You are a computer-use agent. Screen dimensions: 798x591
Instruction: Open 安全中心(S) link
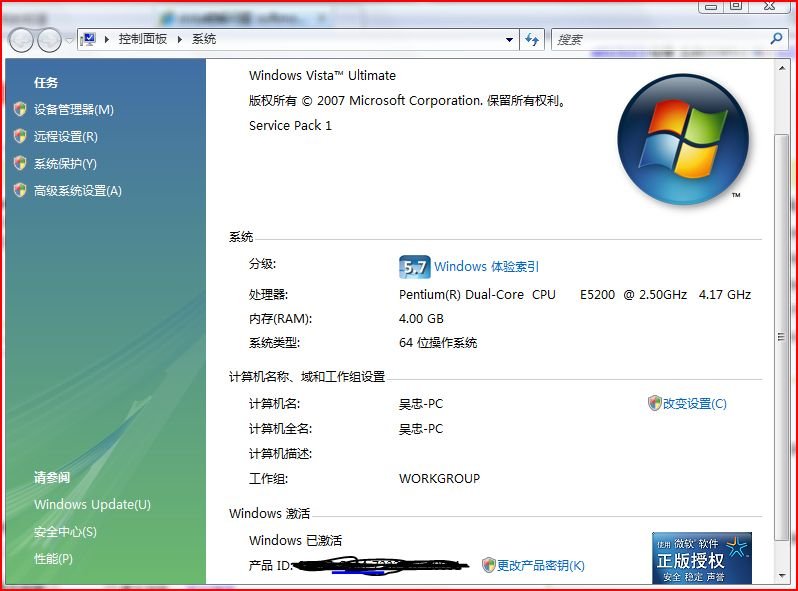pyautogui.click(x=65, y=532)
